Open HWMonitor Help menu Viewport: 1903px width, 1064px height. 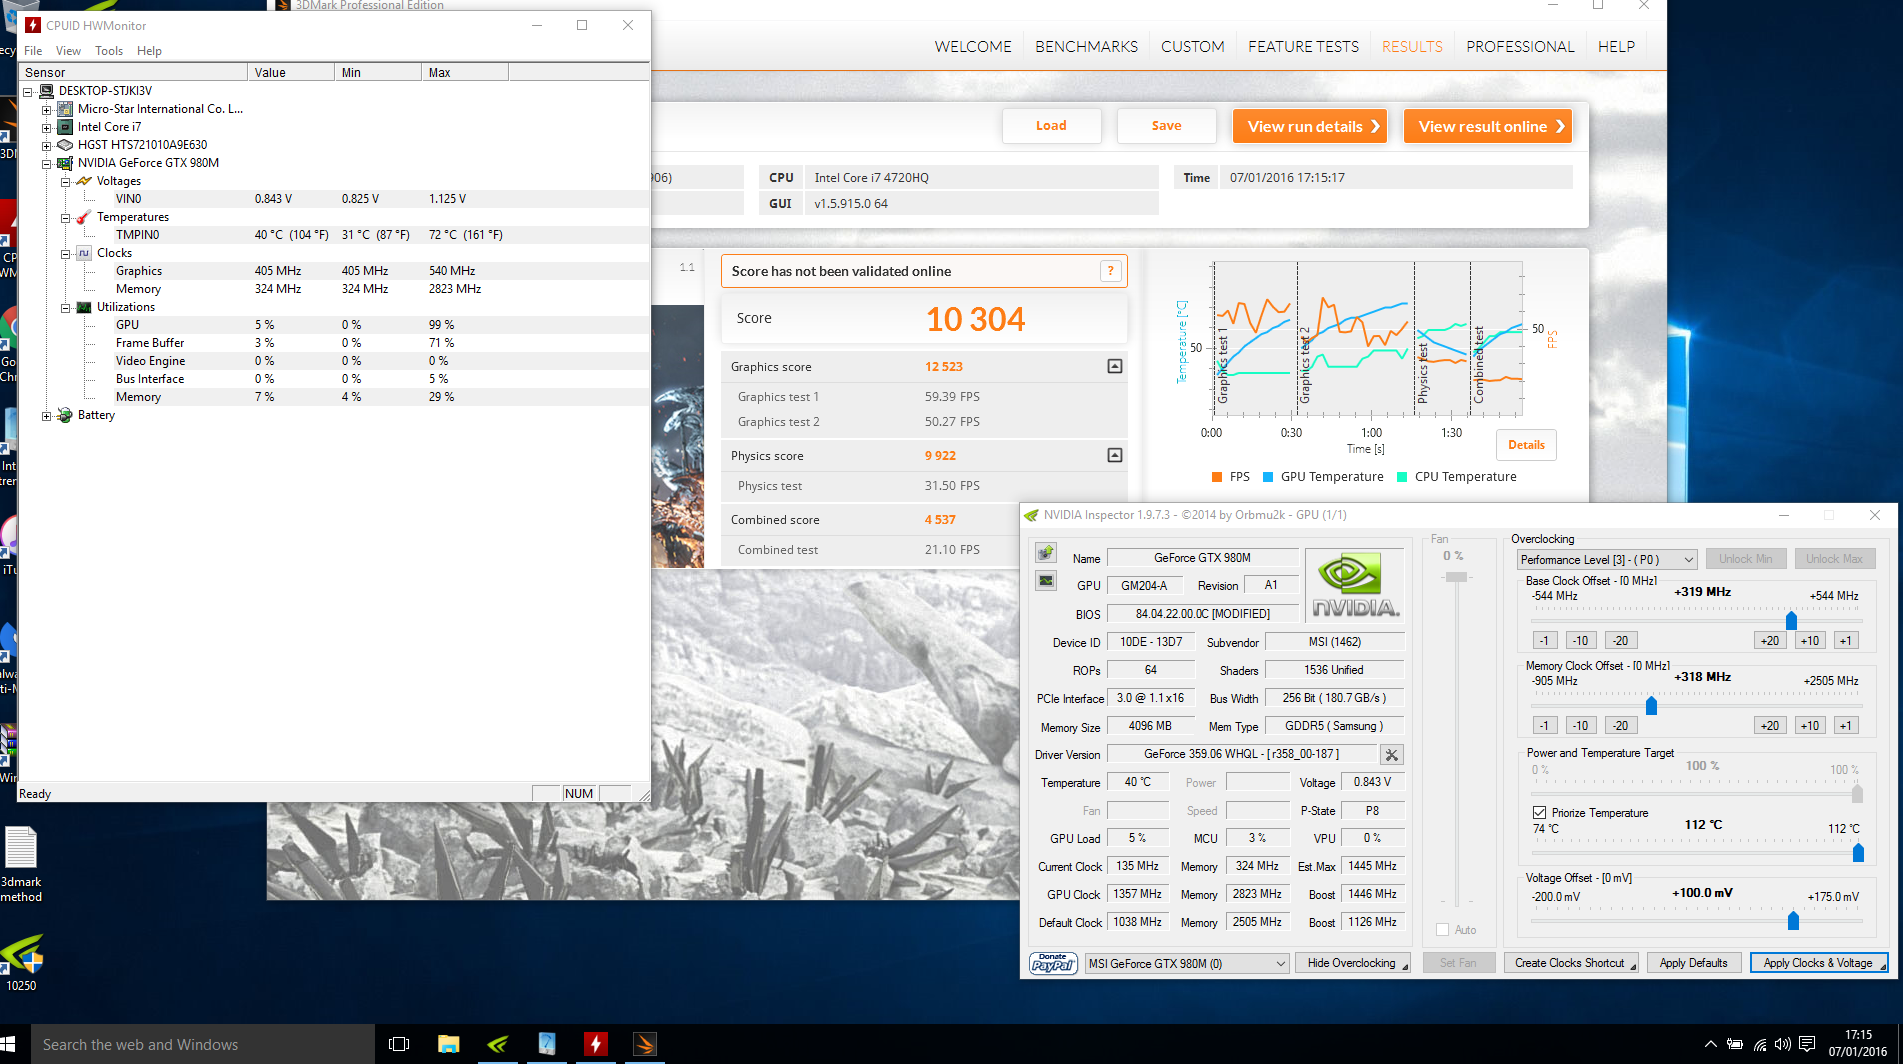149,51
